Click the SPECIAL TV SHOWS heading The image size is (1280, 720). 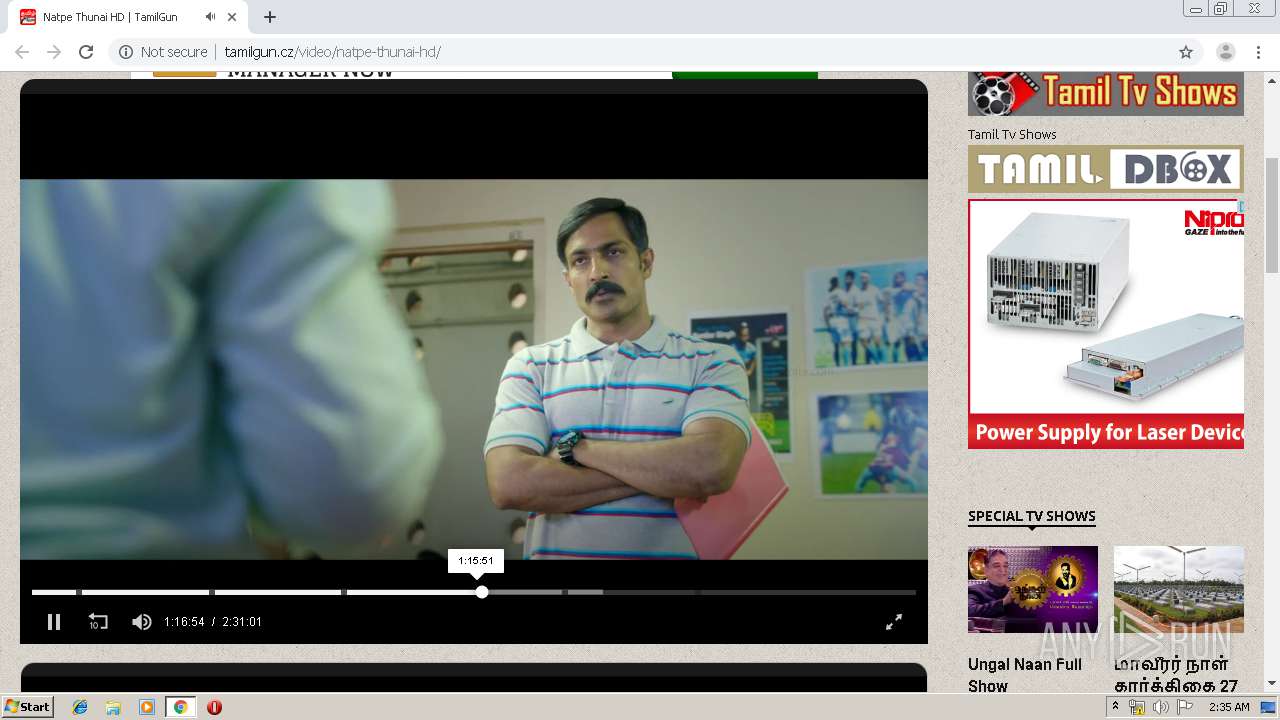(x=1032, y=516)
